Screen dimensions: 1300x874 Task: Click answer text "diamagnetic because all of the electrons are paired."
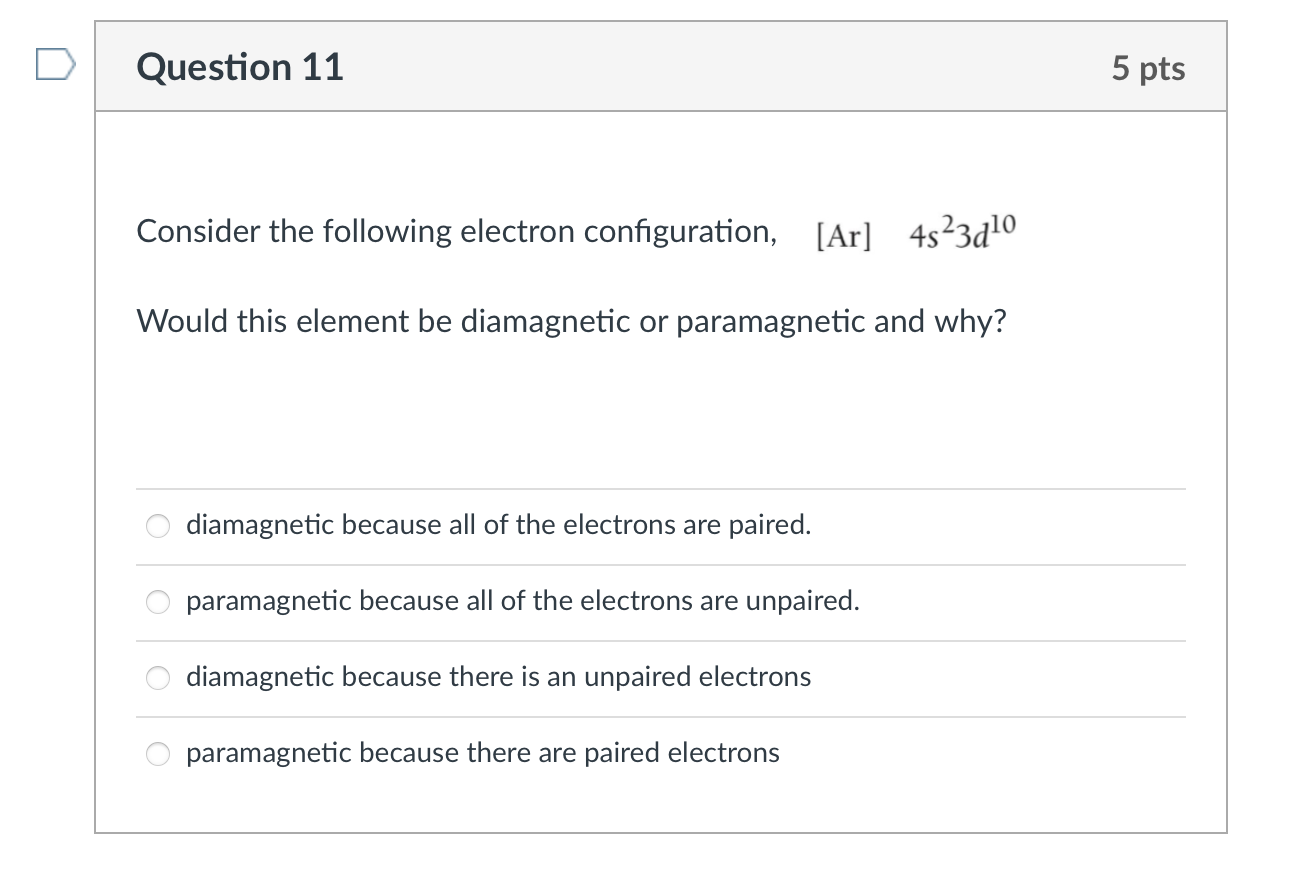pos(498,525)
